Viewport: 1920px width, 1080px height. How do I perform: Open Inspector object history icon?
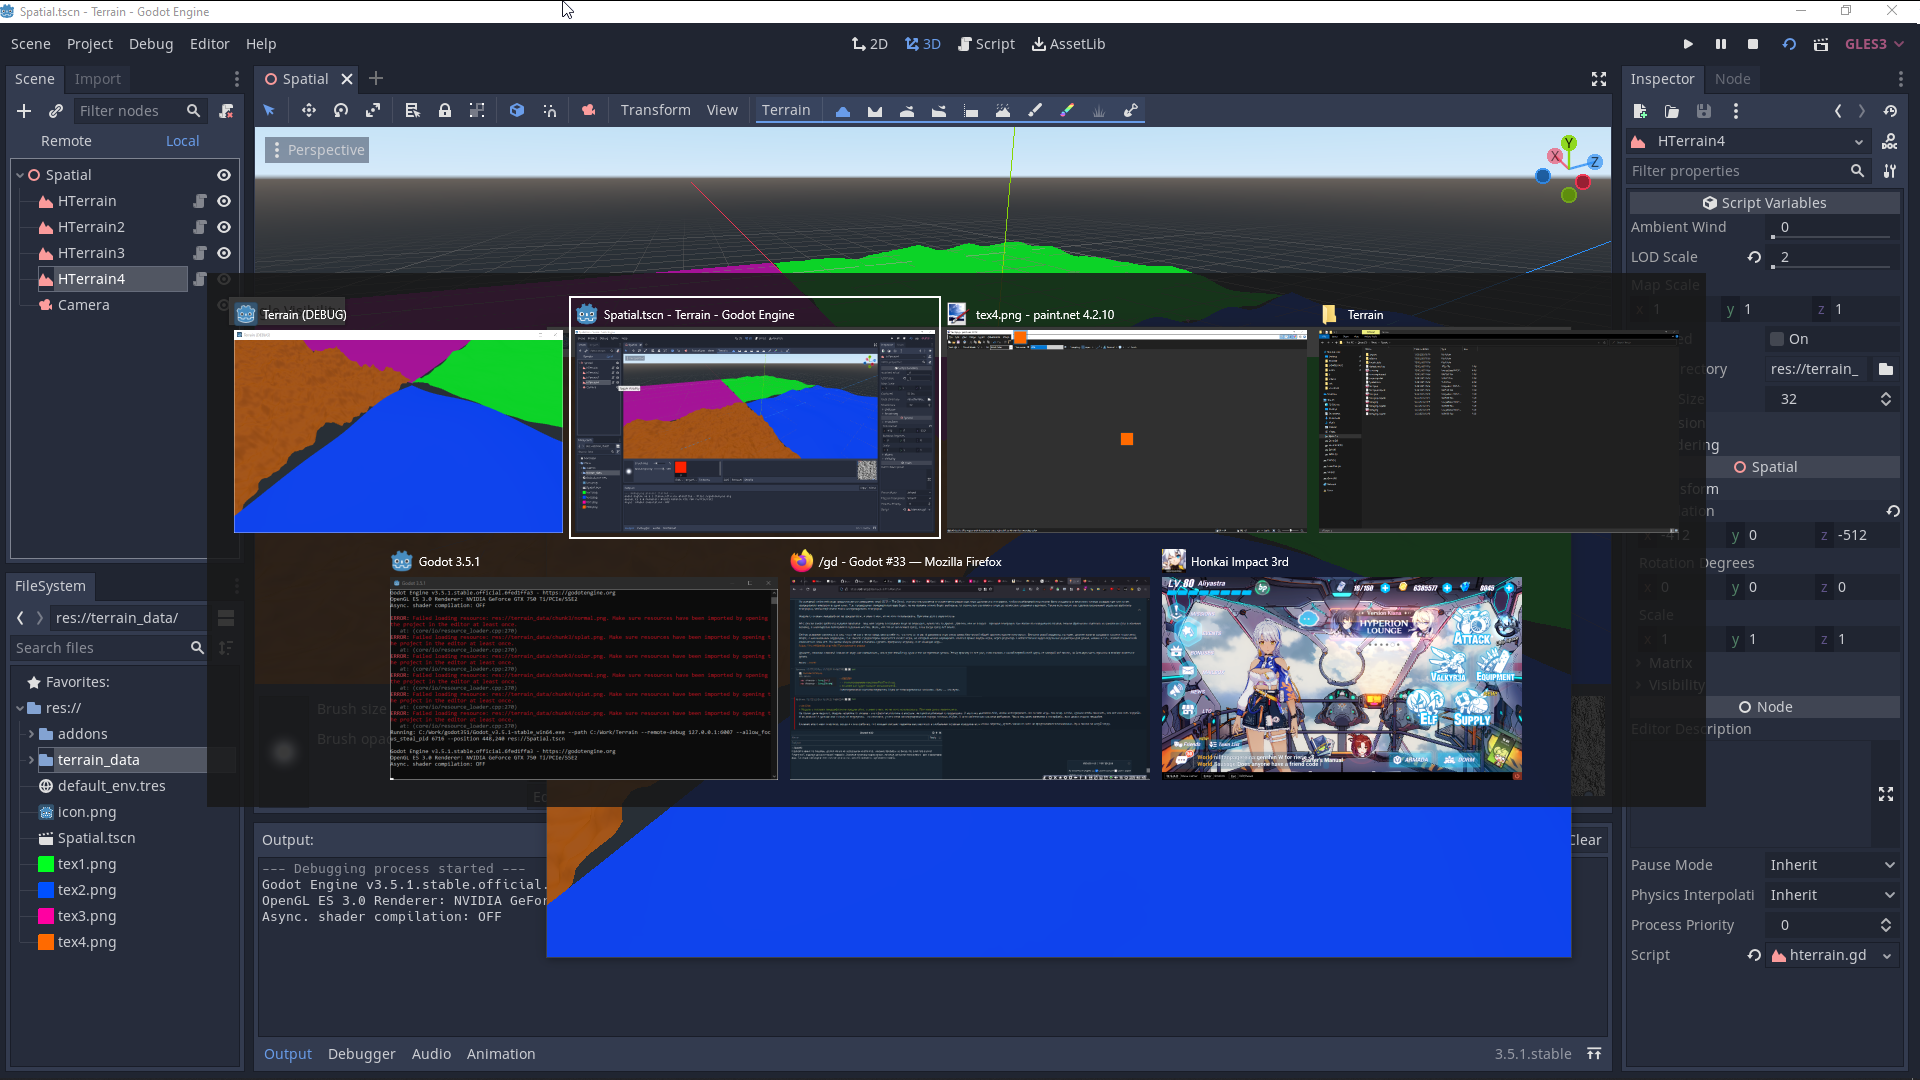pos(1890,111)
